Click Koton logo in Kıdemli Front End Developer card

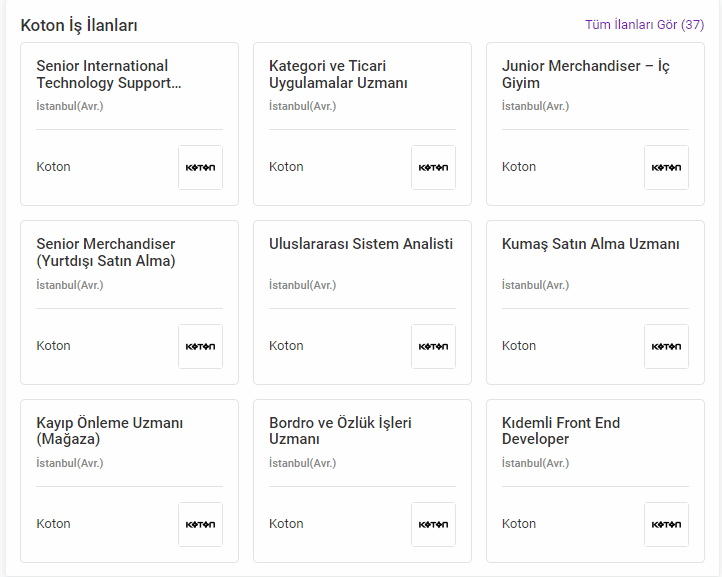pos(666,524)
